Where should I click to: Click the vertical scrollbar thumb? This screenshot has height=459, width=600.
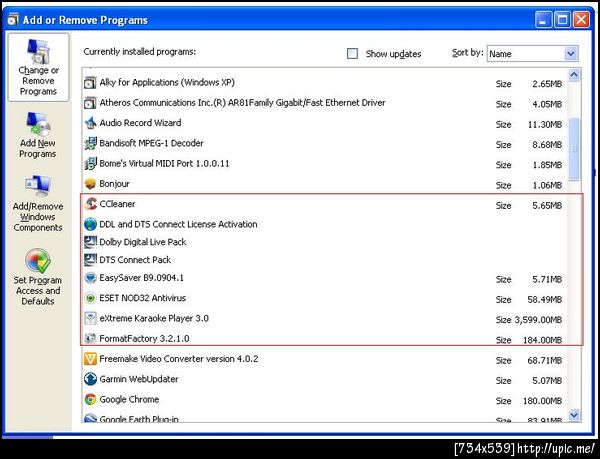point(574,149)
